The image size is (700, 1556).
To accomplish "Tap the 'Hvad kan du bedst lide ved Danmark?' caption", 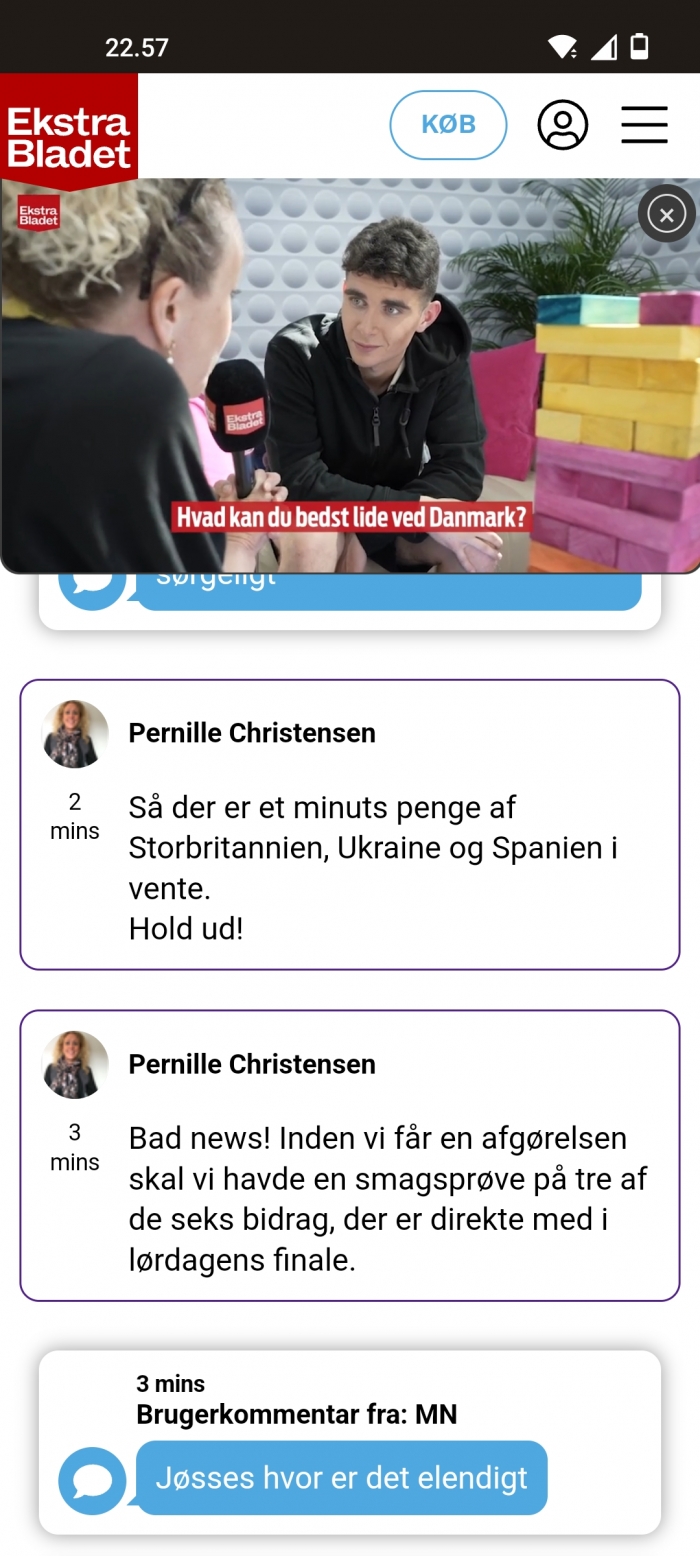I will [351, 516].
